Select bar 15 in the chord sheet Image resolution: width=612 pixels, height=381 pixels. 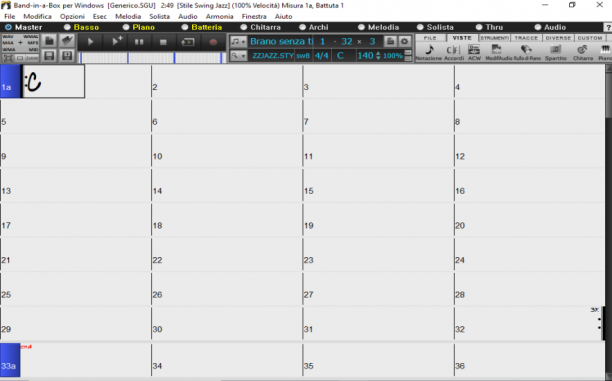[x=378, y=185]
